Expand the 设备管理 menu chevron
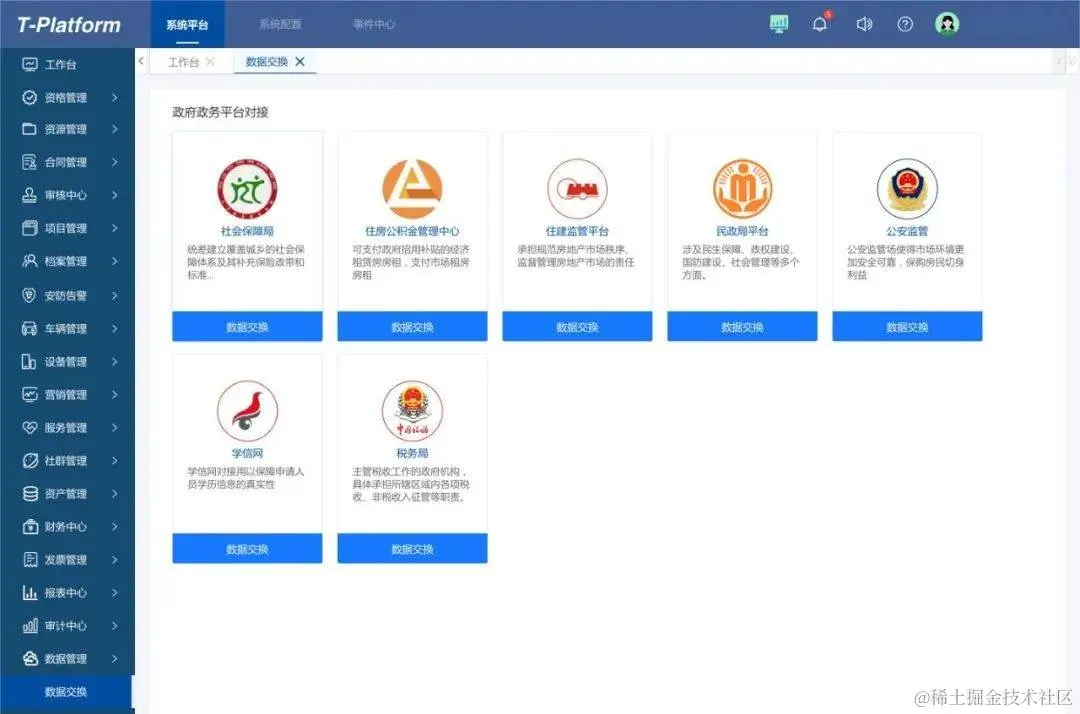Image resolution: width=1080 pixels, height=714 pixels. tap(115, 361)
